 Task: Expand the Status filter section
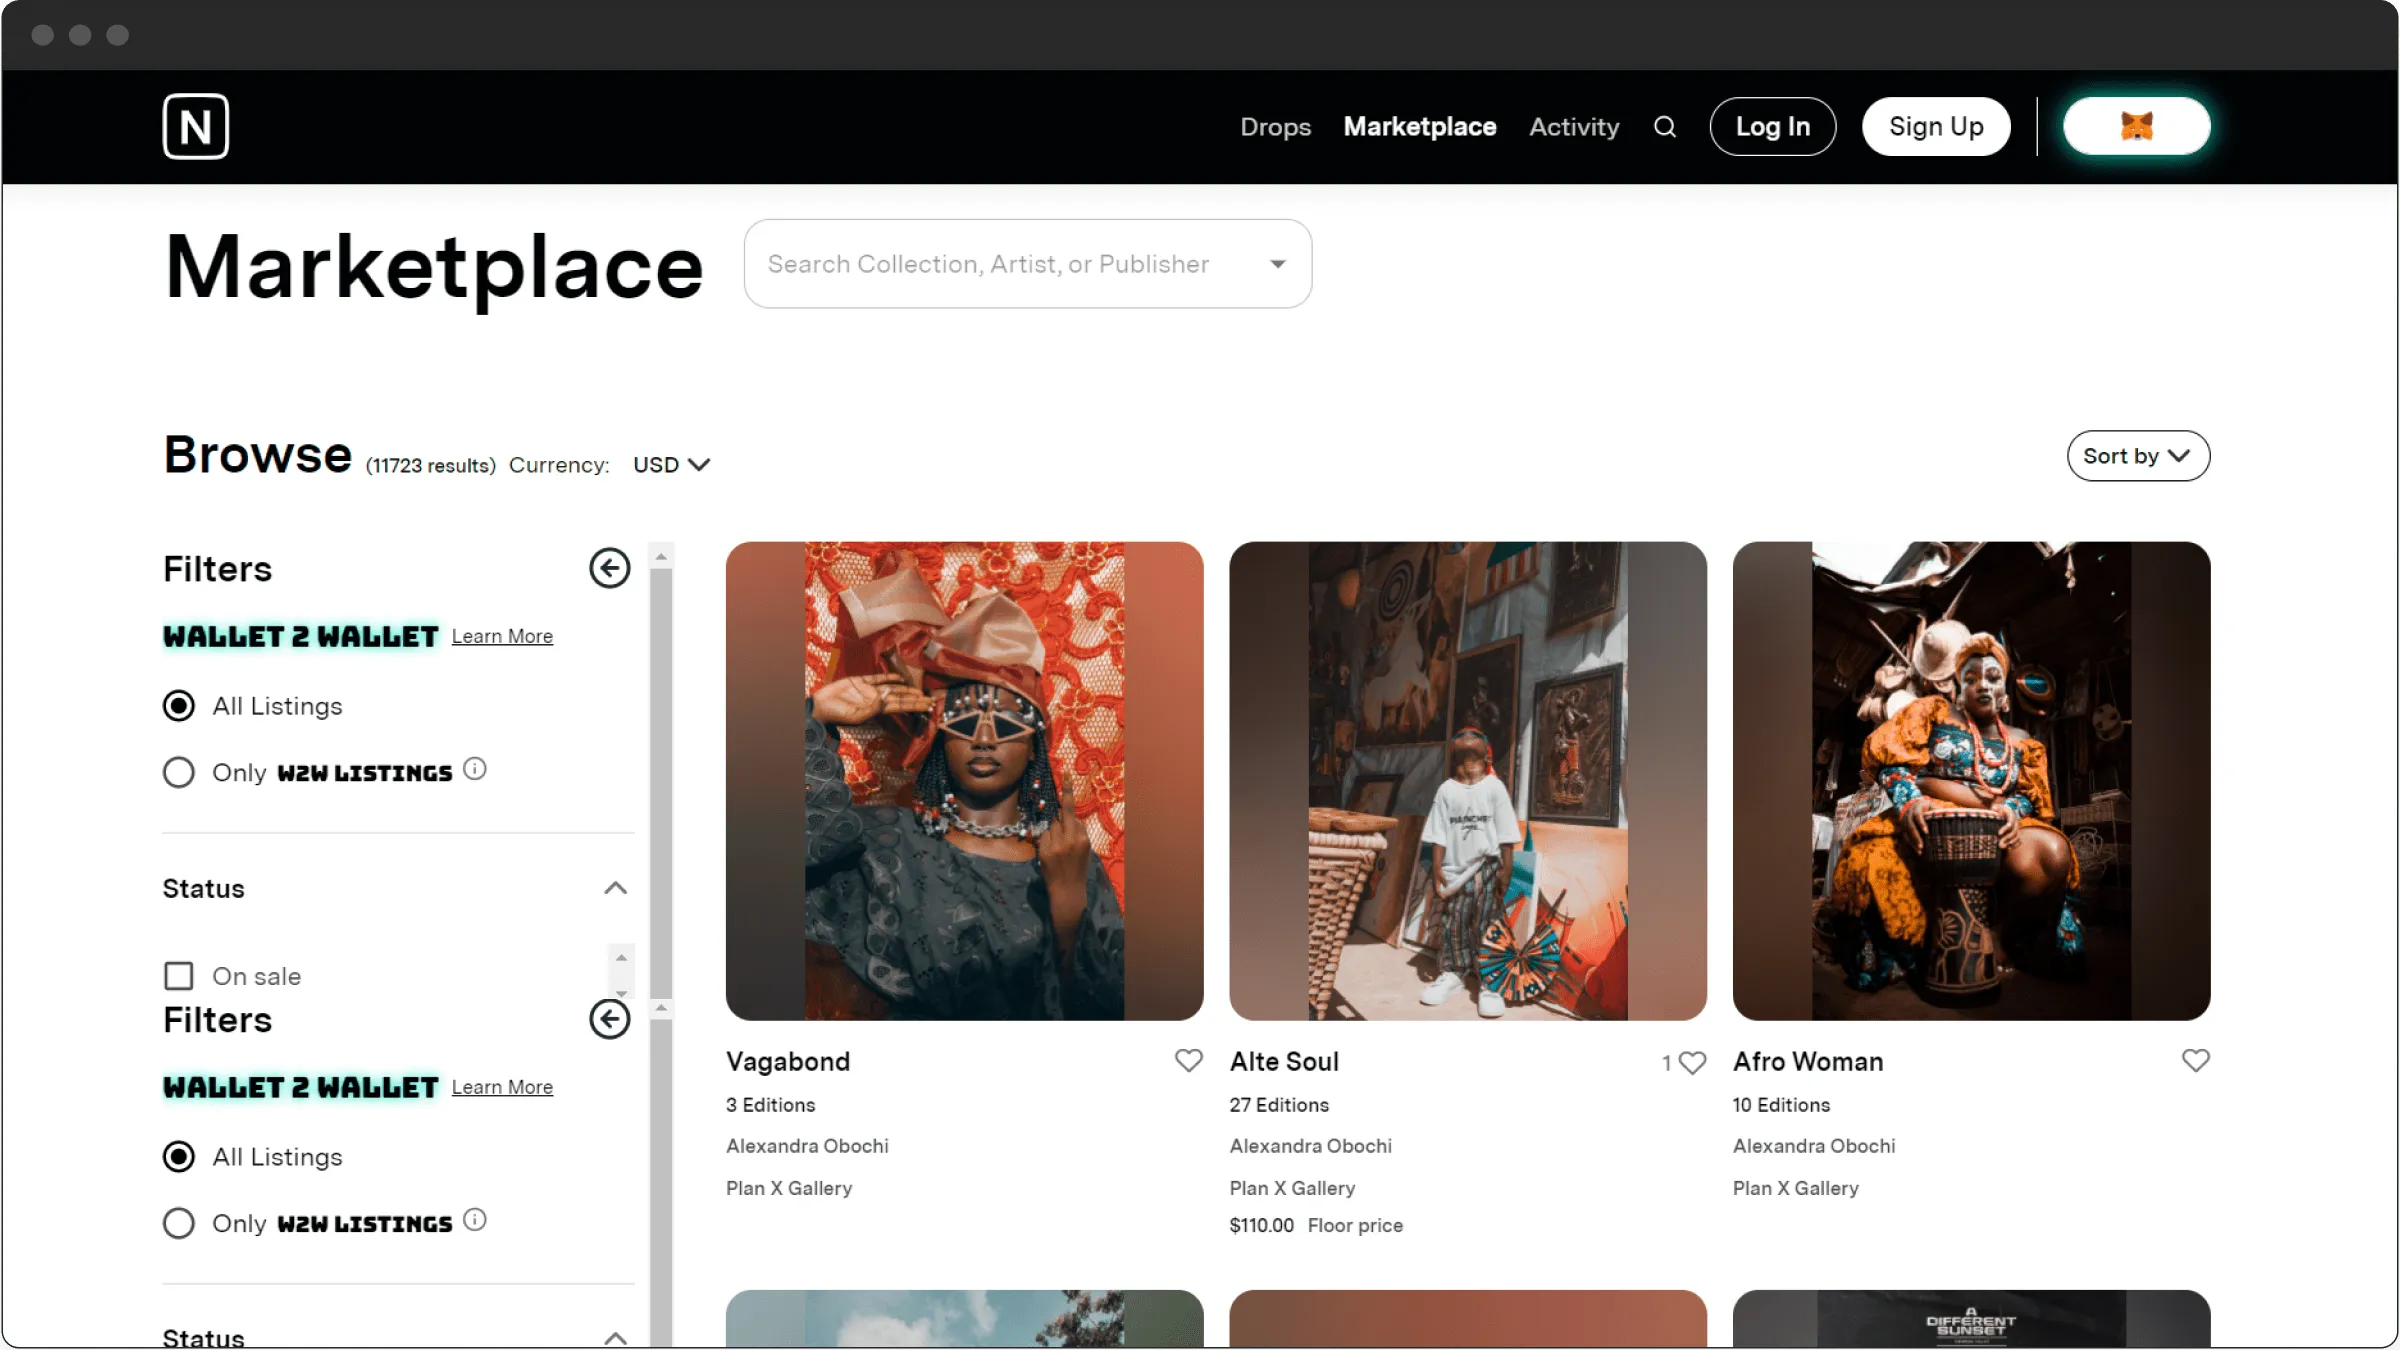[x=615, y=887]
